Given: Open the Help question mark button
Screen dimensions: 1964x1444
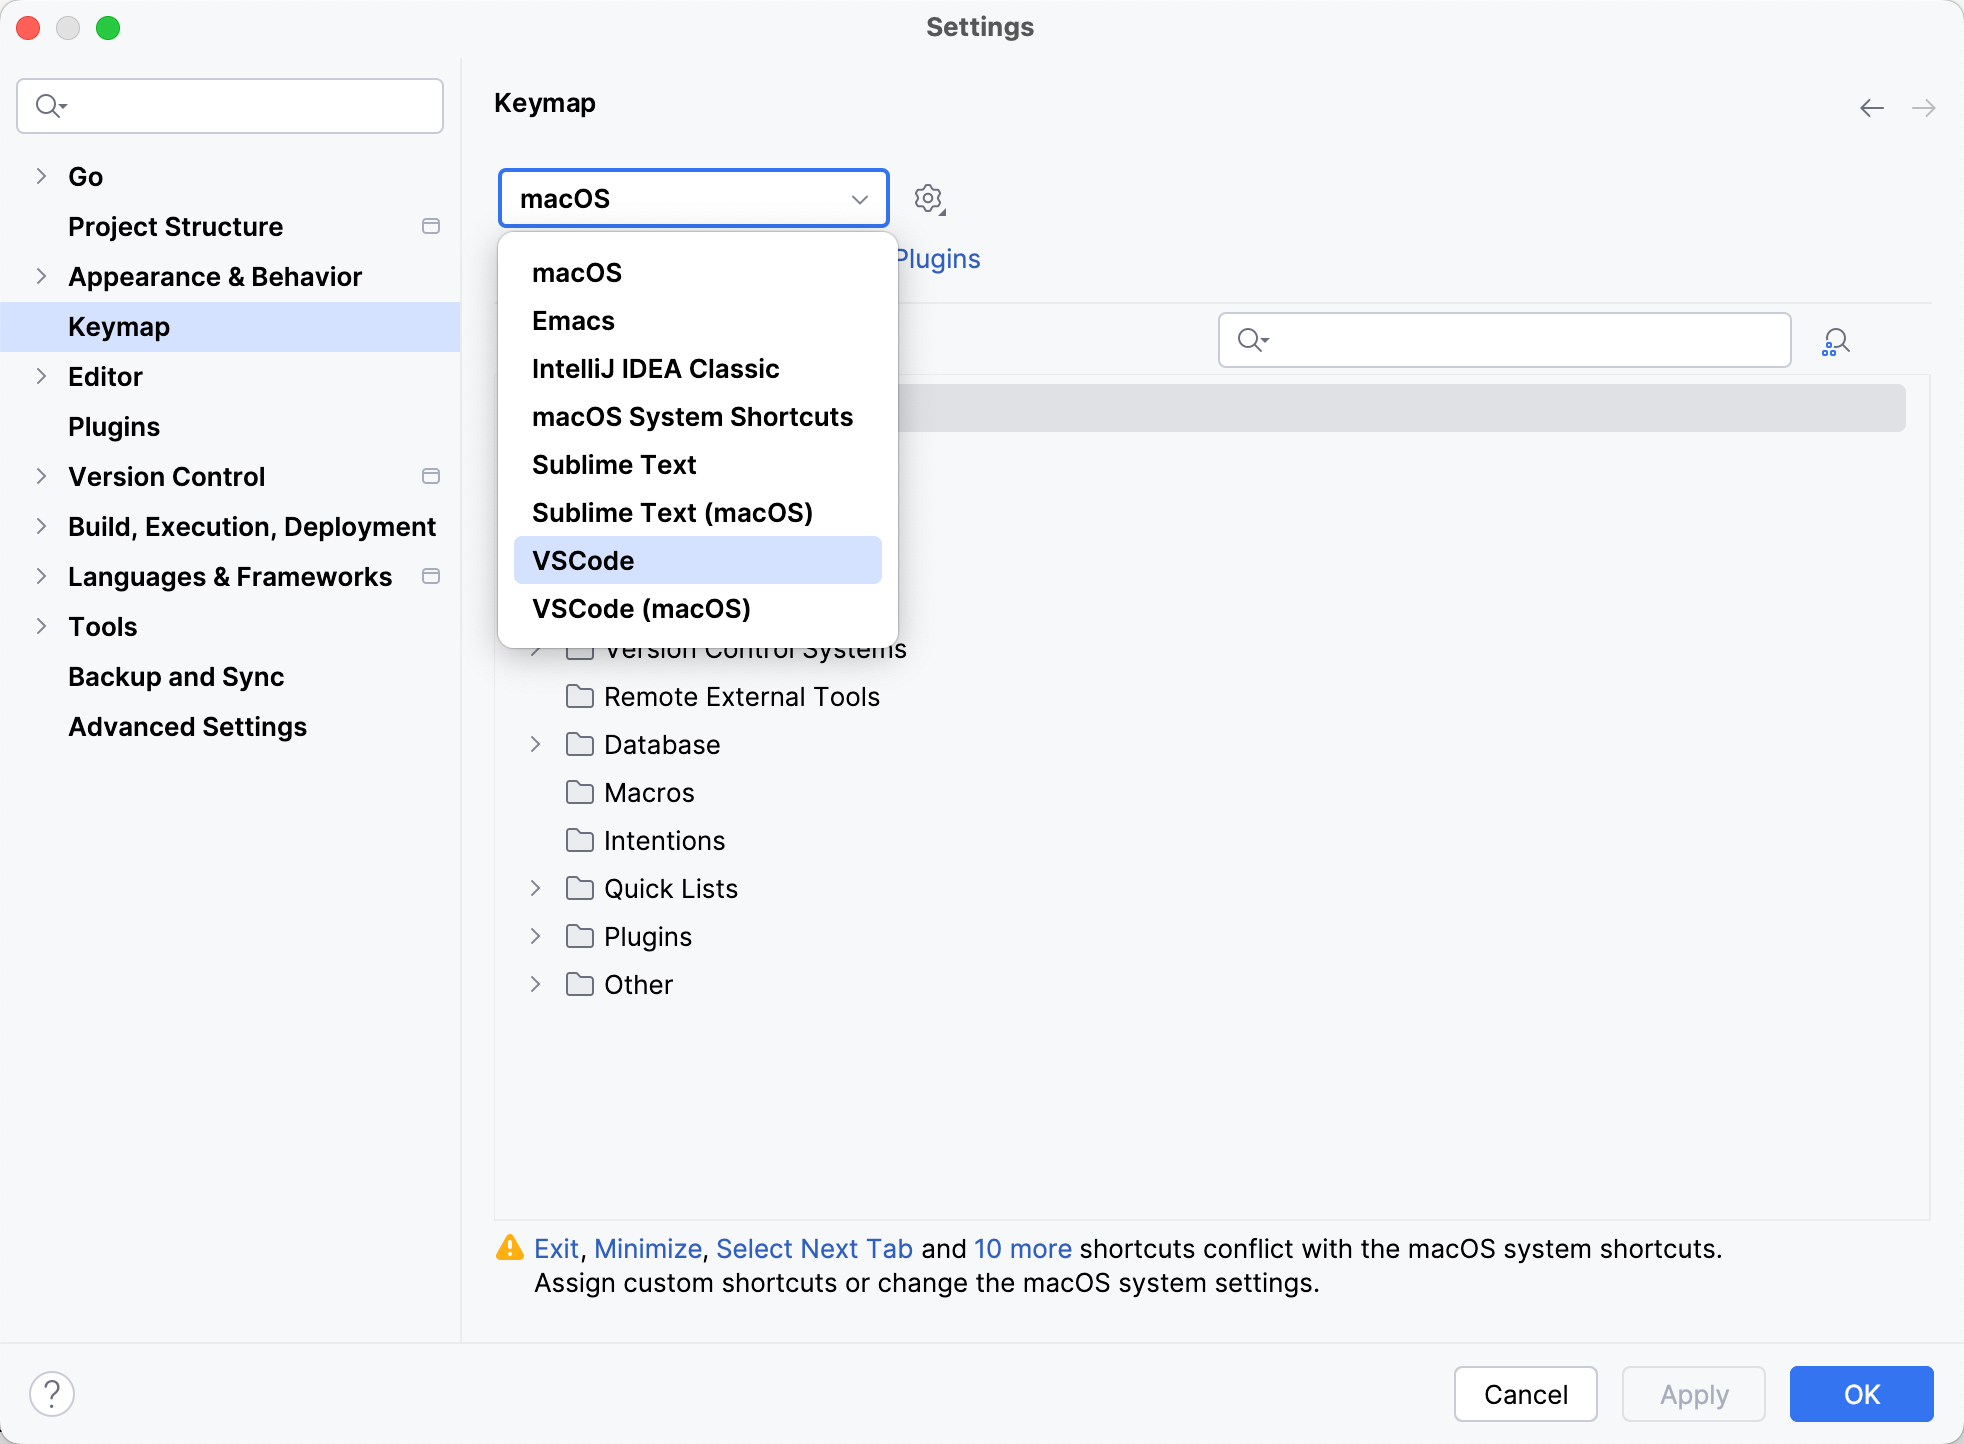Looking at the screenshot, I should click(52, 1392).
